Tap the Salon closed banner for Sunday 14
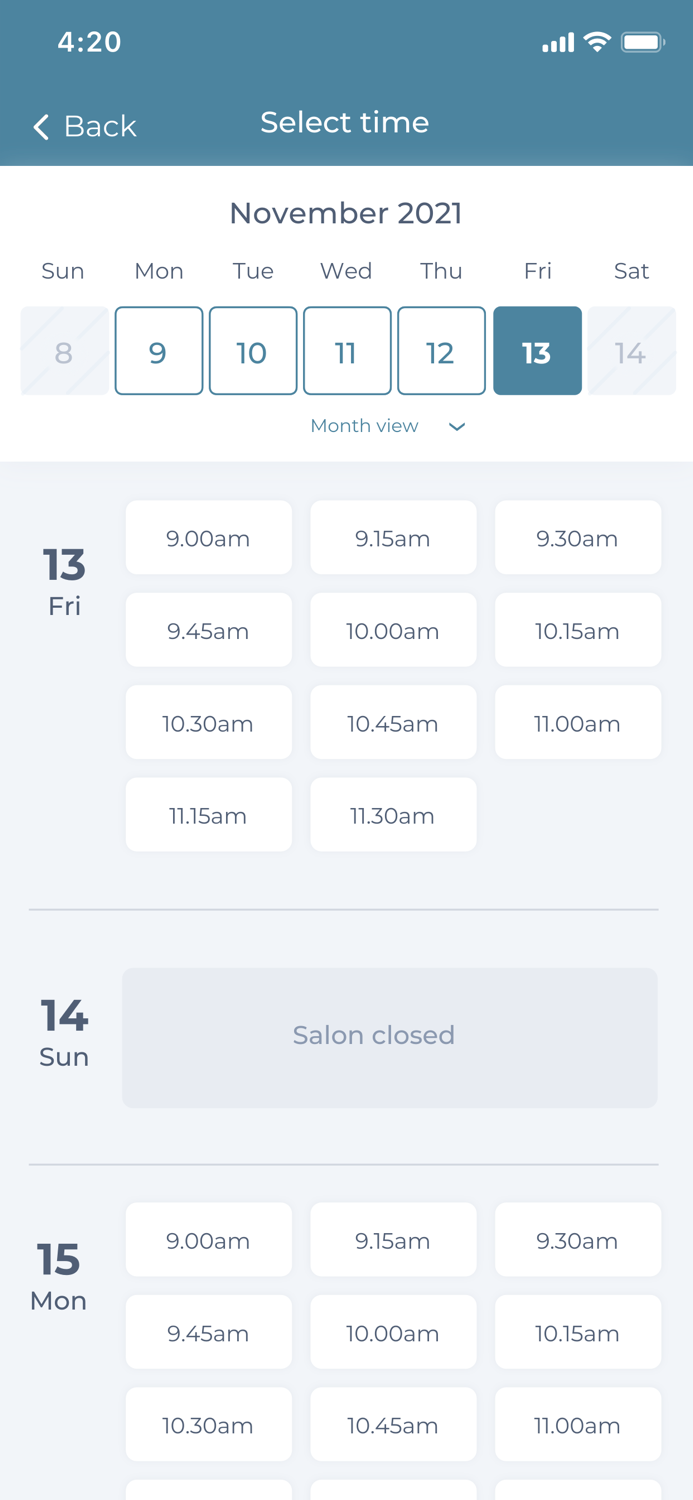 pos(390,1037)
